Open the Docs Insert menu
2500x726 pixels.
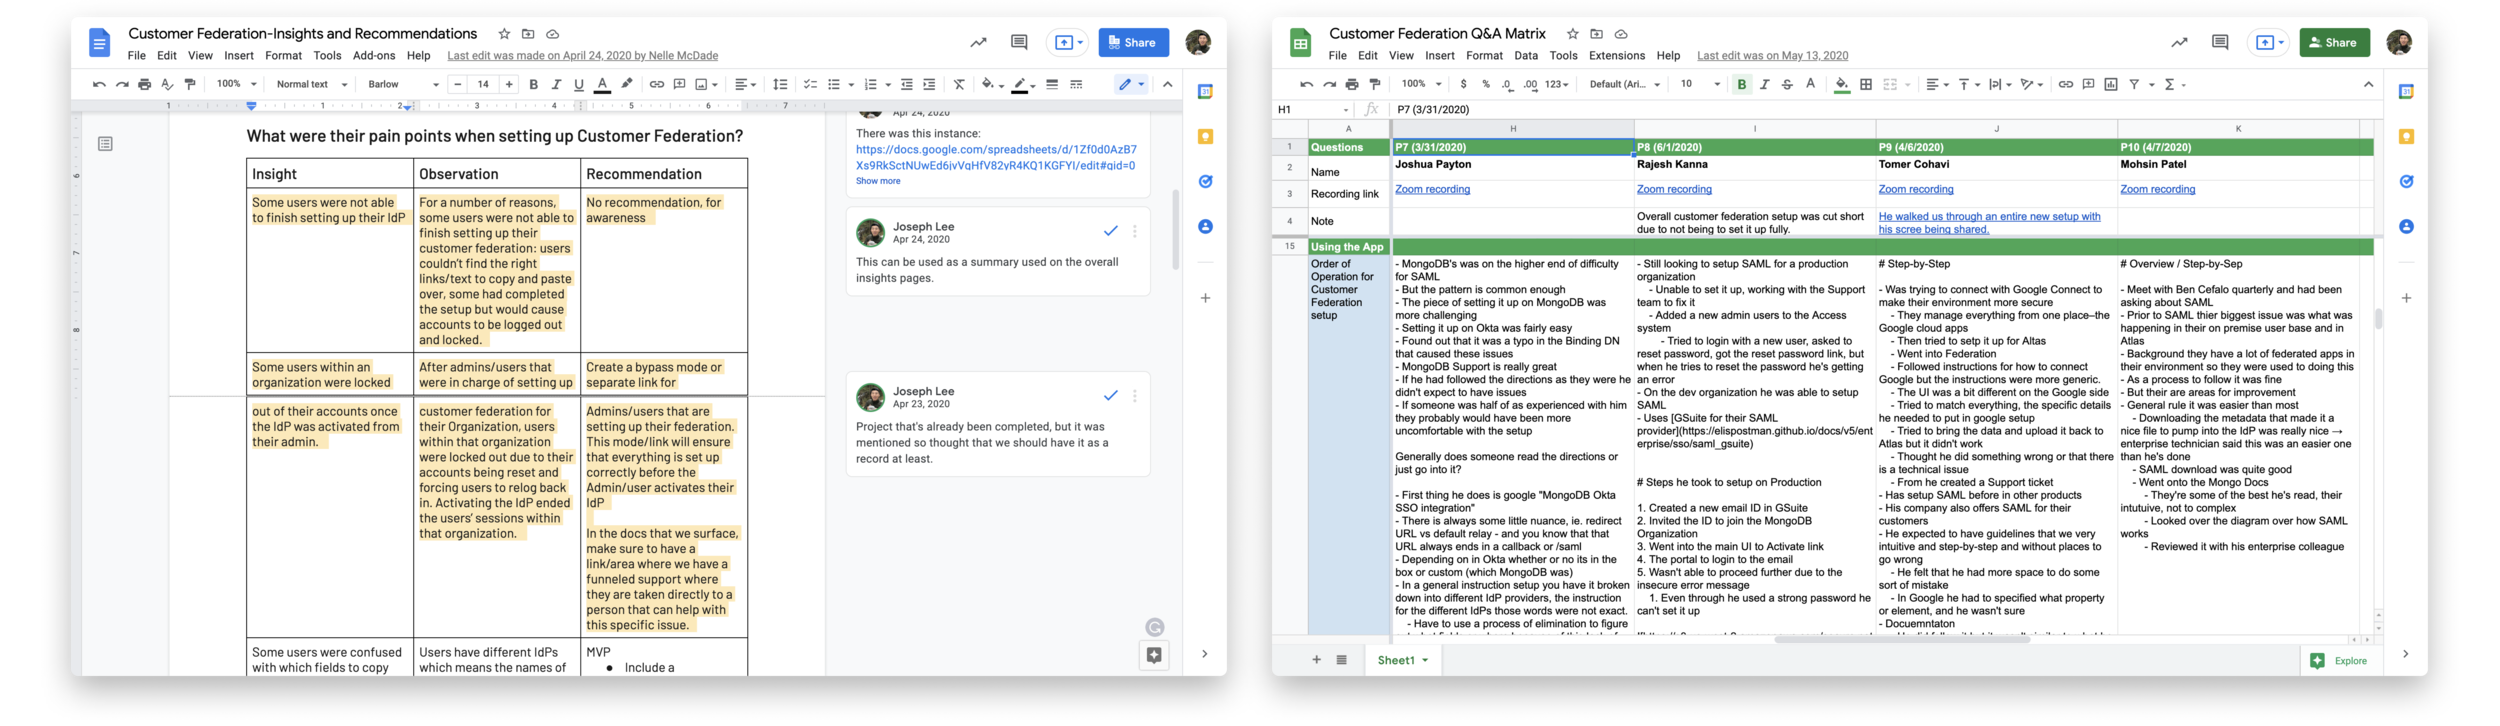coord(238,56)
